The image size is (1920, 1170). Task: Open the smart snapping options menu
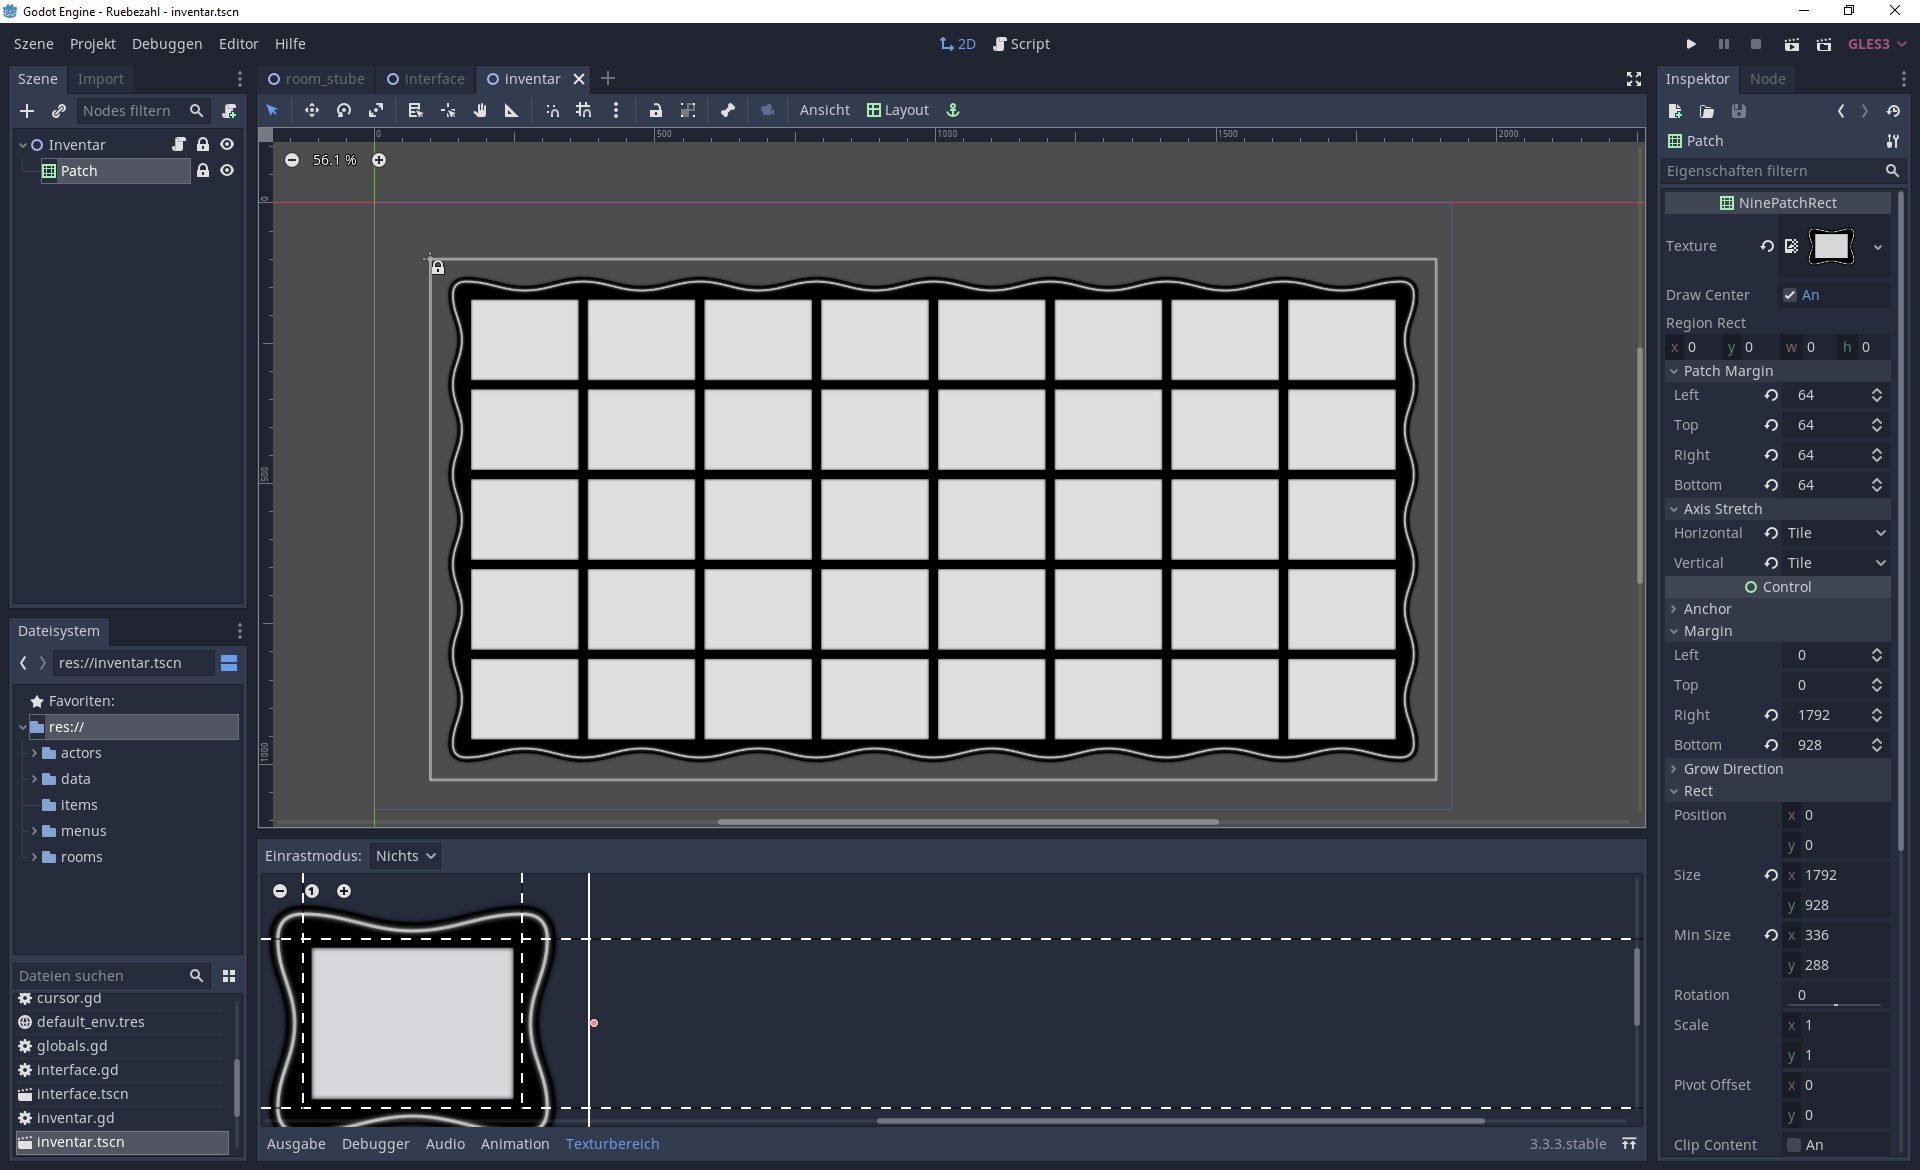[617, 110]
